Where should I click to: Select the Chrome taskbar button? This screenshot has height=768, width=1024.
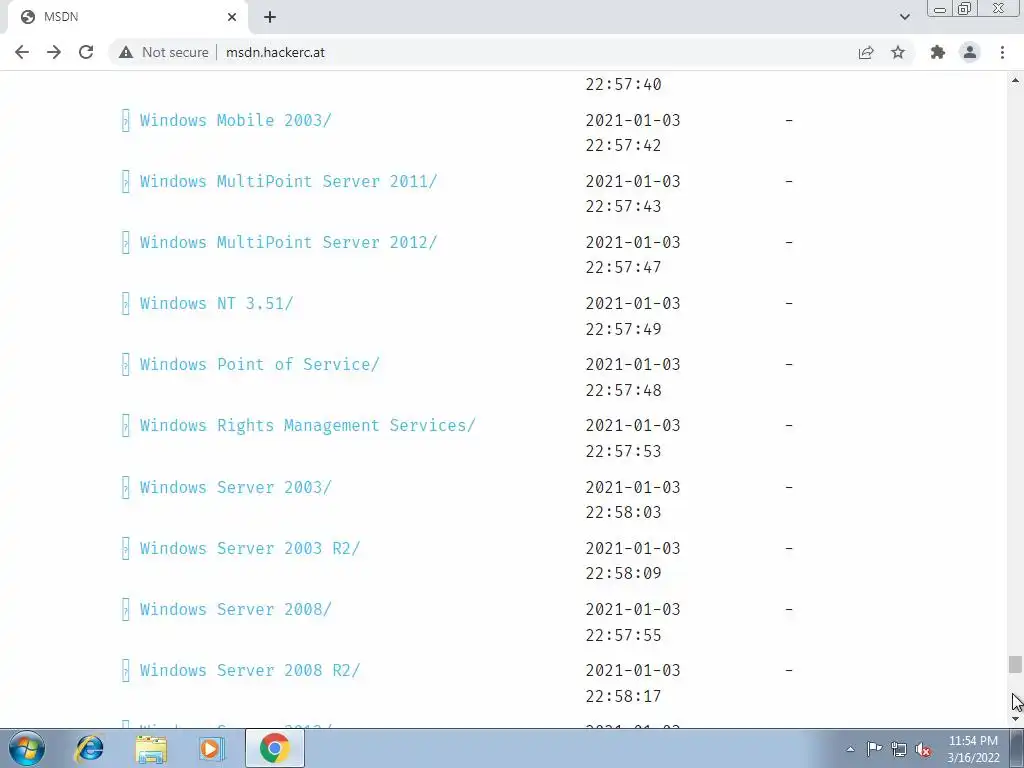point(274,748)
